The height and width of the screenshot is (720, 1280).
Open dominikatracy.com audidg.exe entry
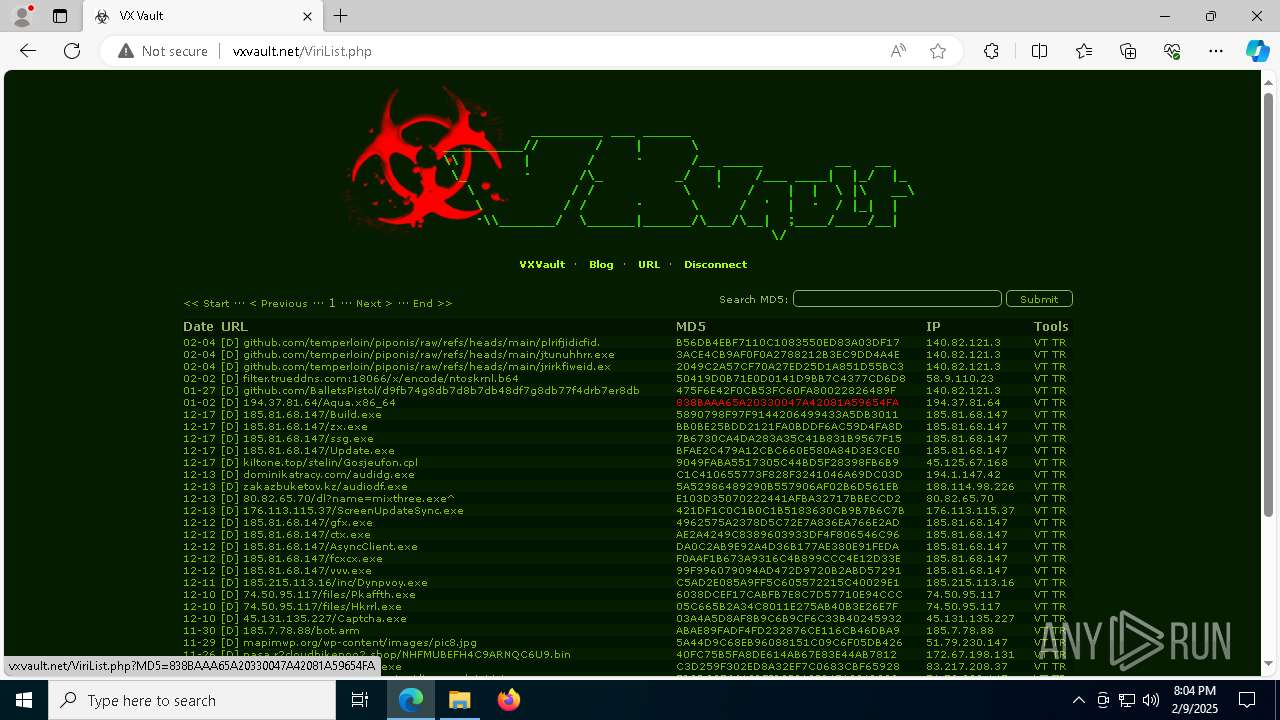[x=329, y=475]
